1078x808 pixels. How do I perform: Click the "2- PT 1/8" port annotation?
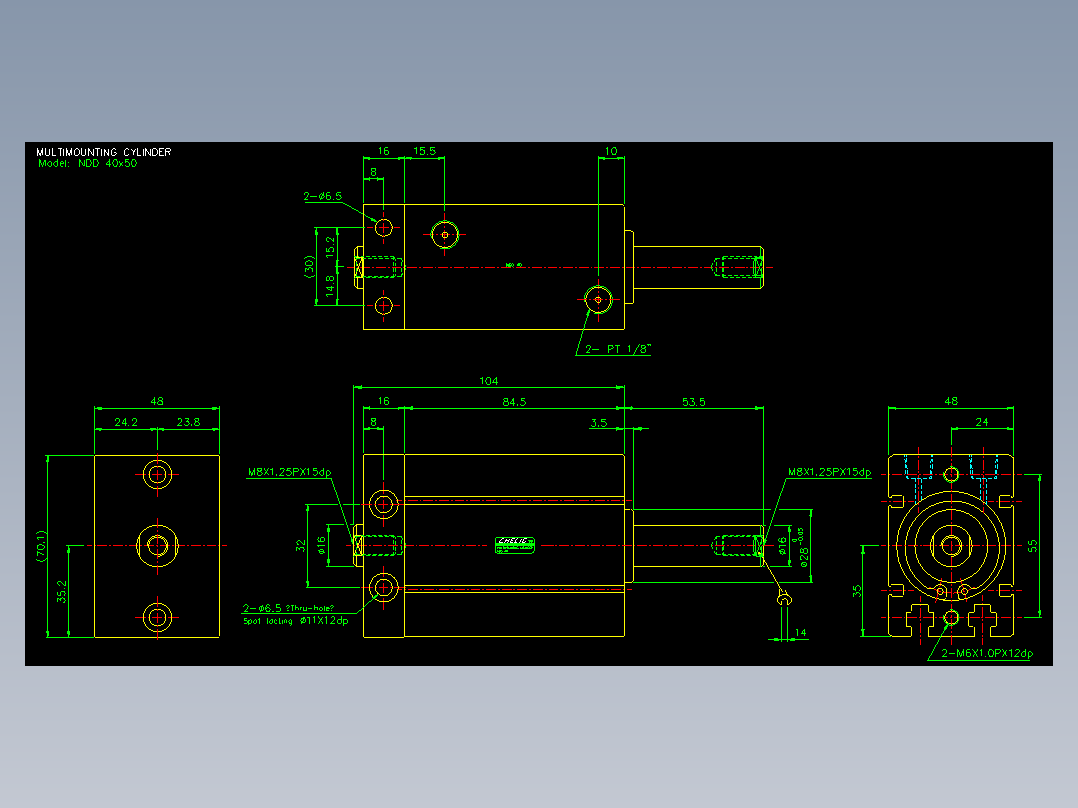pos(617,349)
